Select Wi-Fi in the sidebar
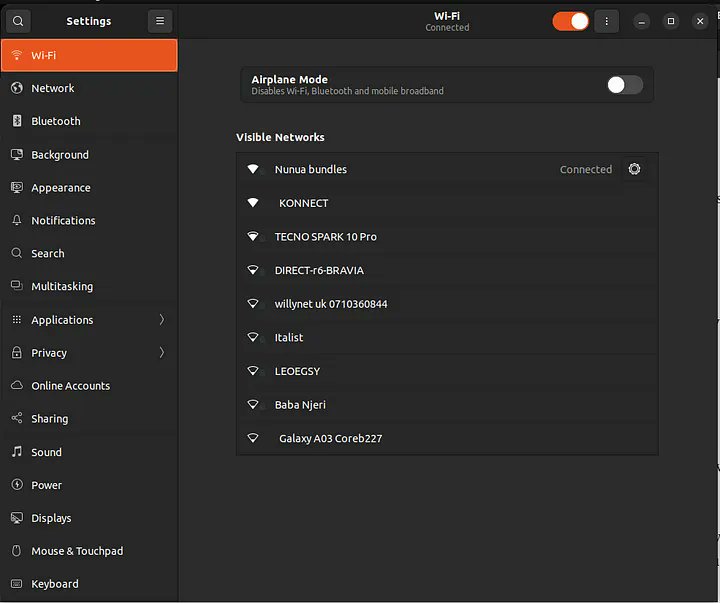 click(89, 56)
